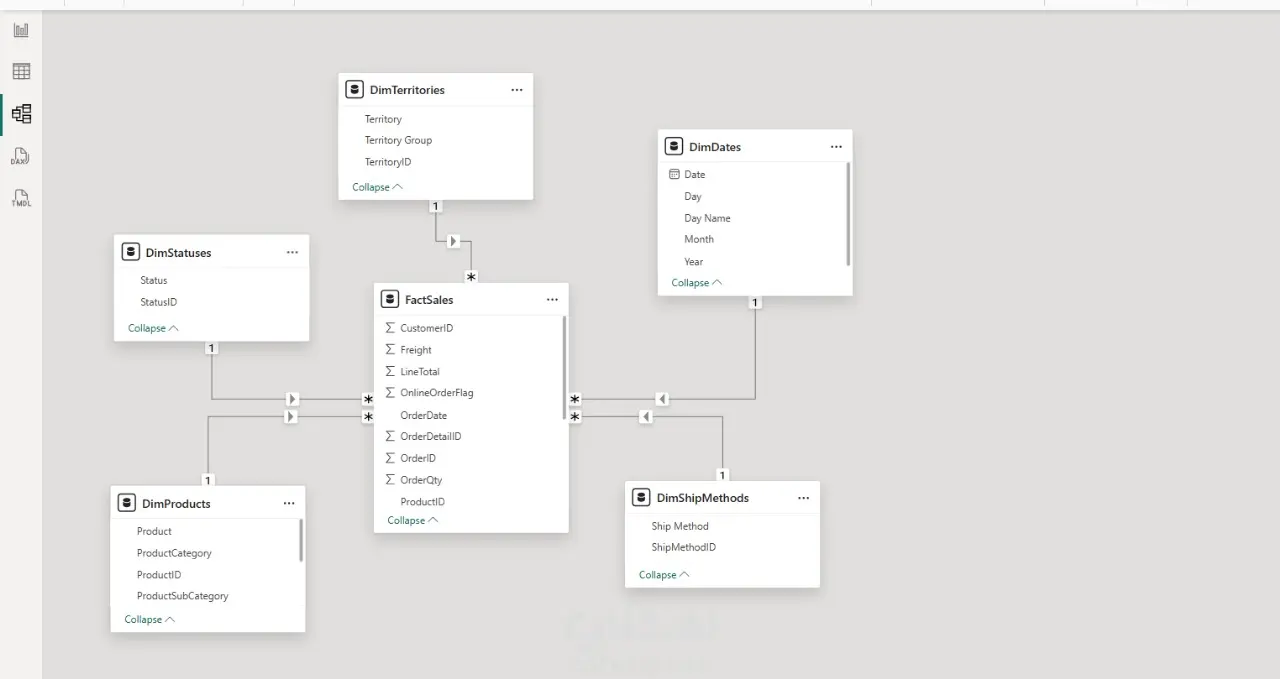Screen dimensions: 1280x679
Task: Collapse the DimTerritories table card
Action: [x=377, y=187]
